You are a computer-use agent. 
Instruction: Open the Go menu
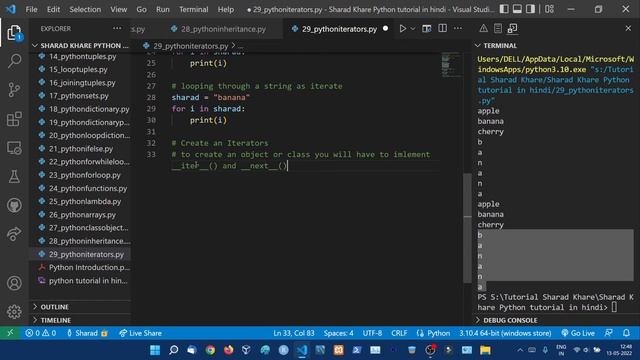tap(141, 9)
